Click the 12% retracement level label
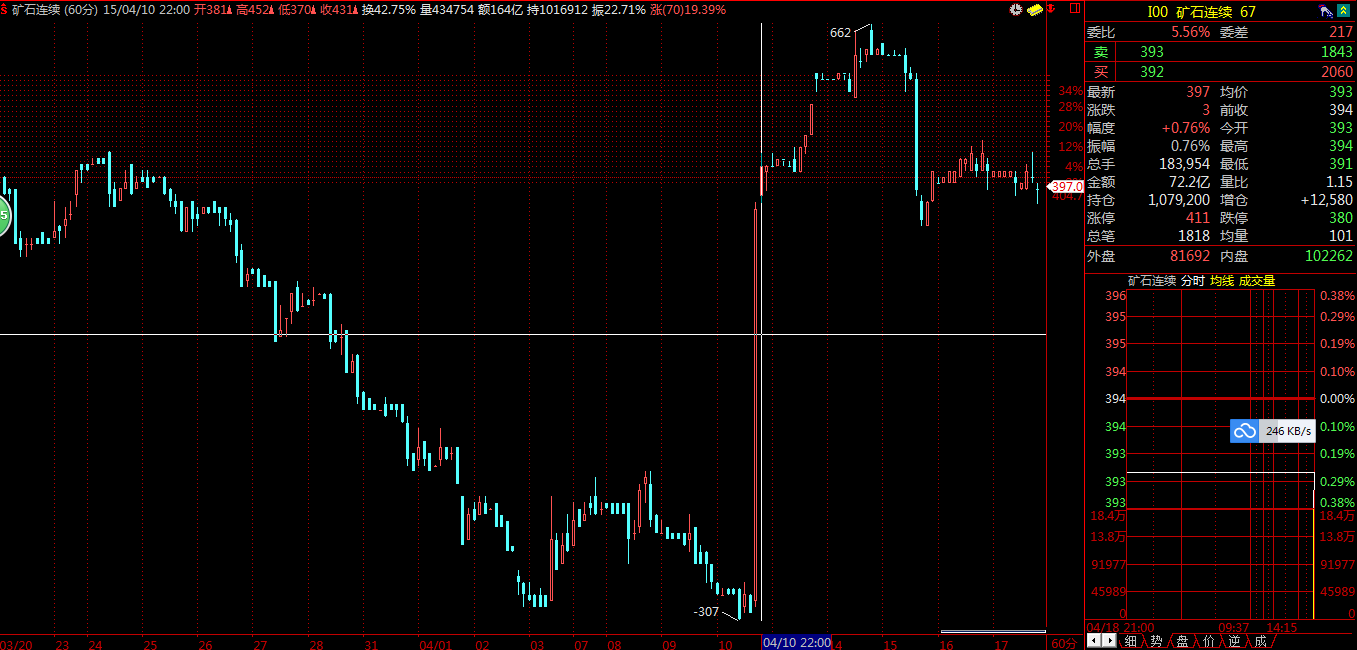The width and height of the screenshot is (1357, 650). pos(1071,147)
